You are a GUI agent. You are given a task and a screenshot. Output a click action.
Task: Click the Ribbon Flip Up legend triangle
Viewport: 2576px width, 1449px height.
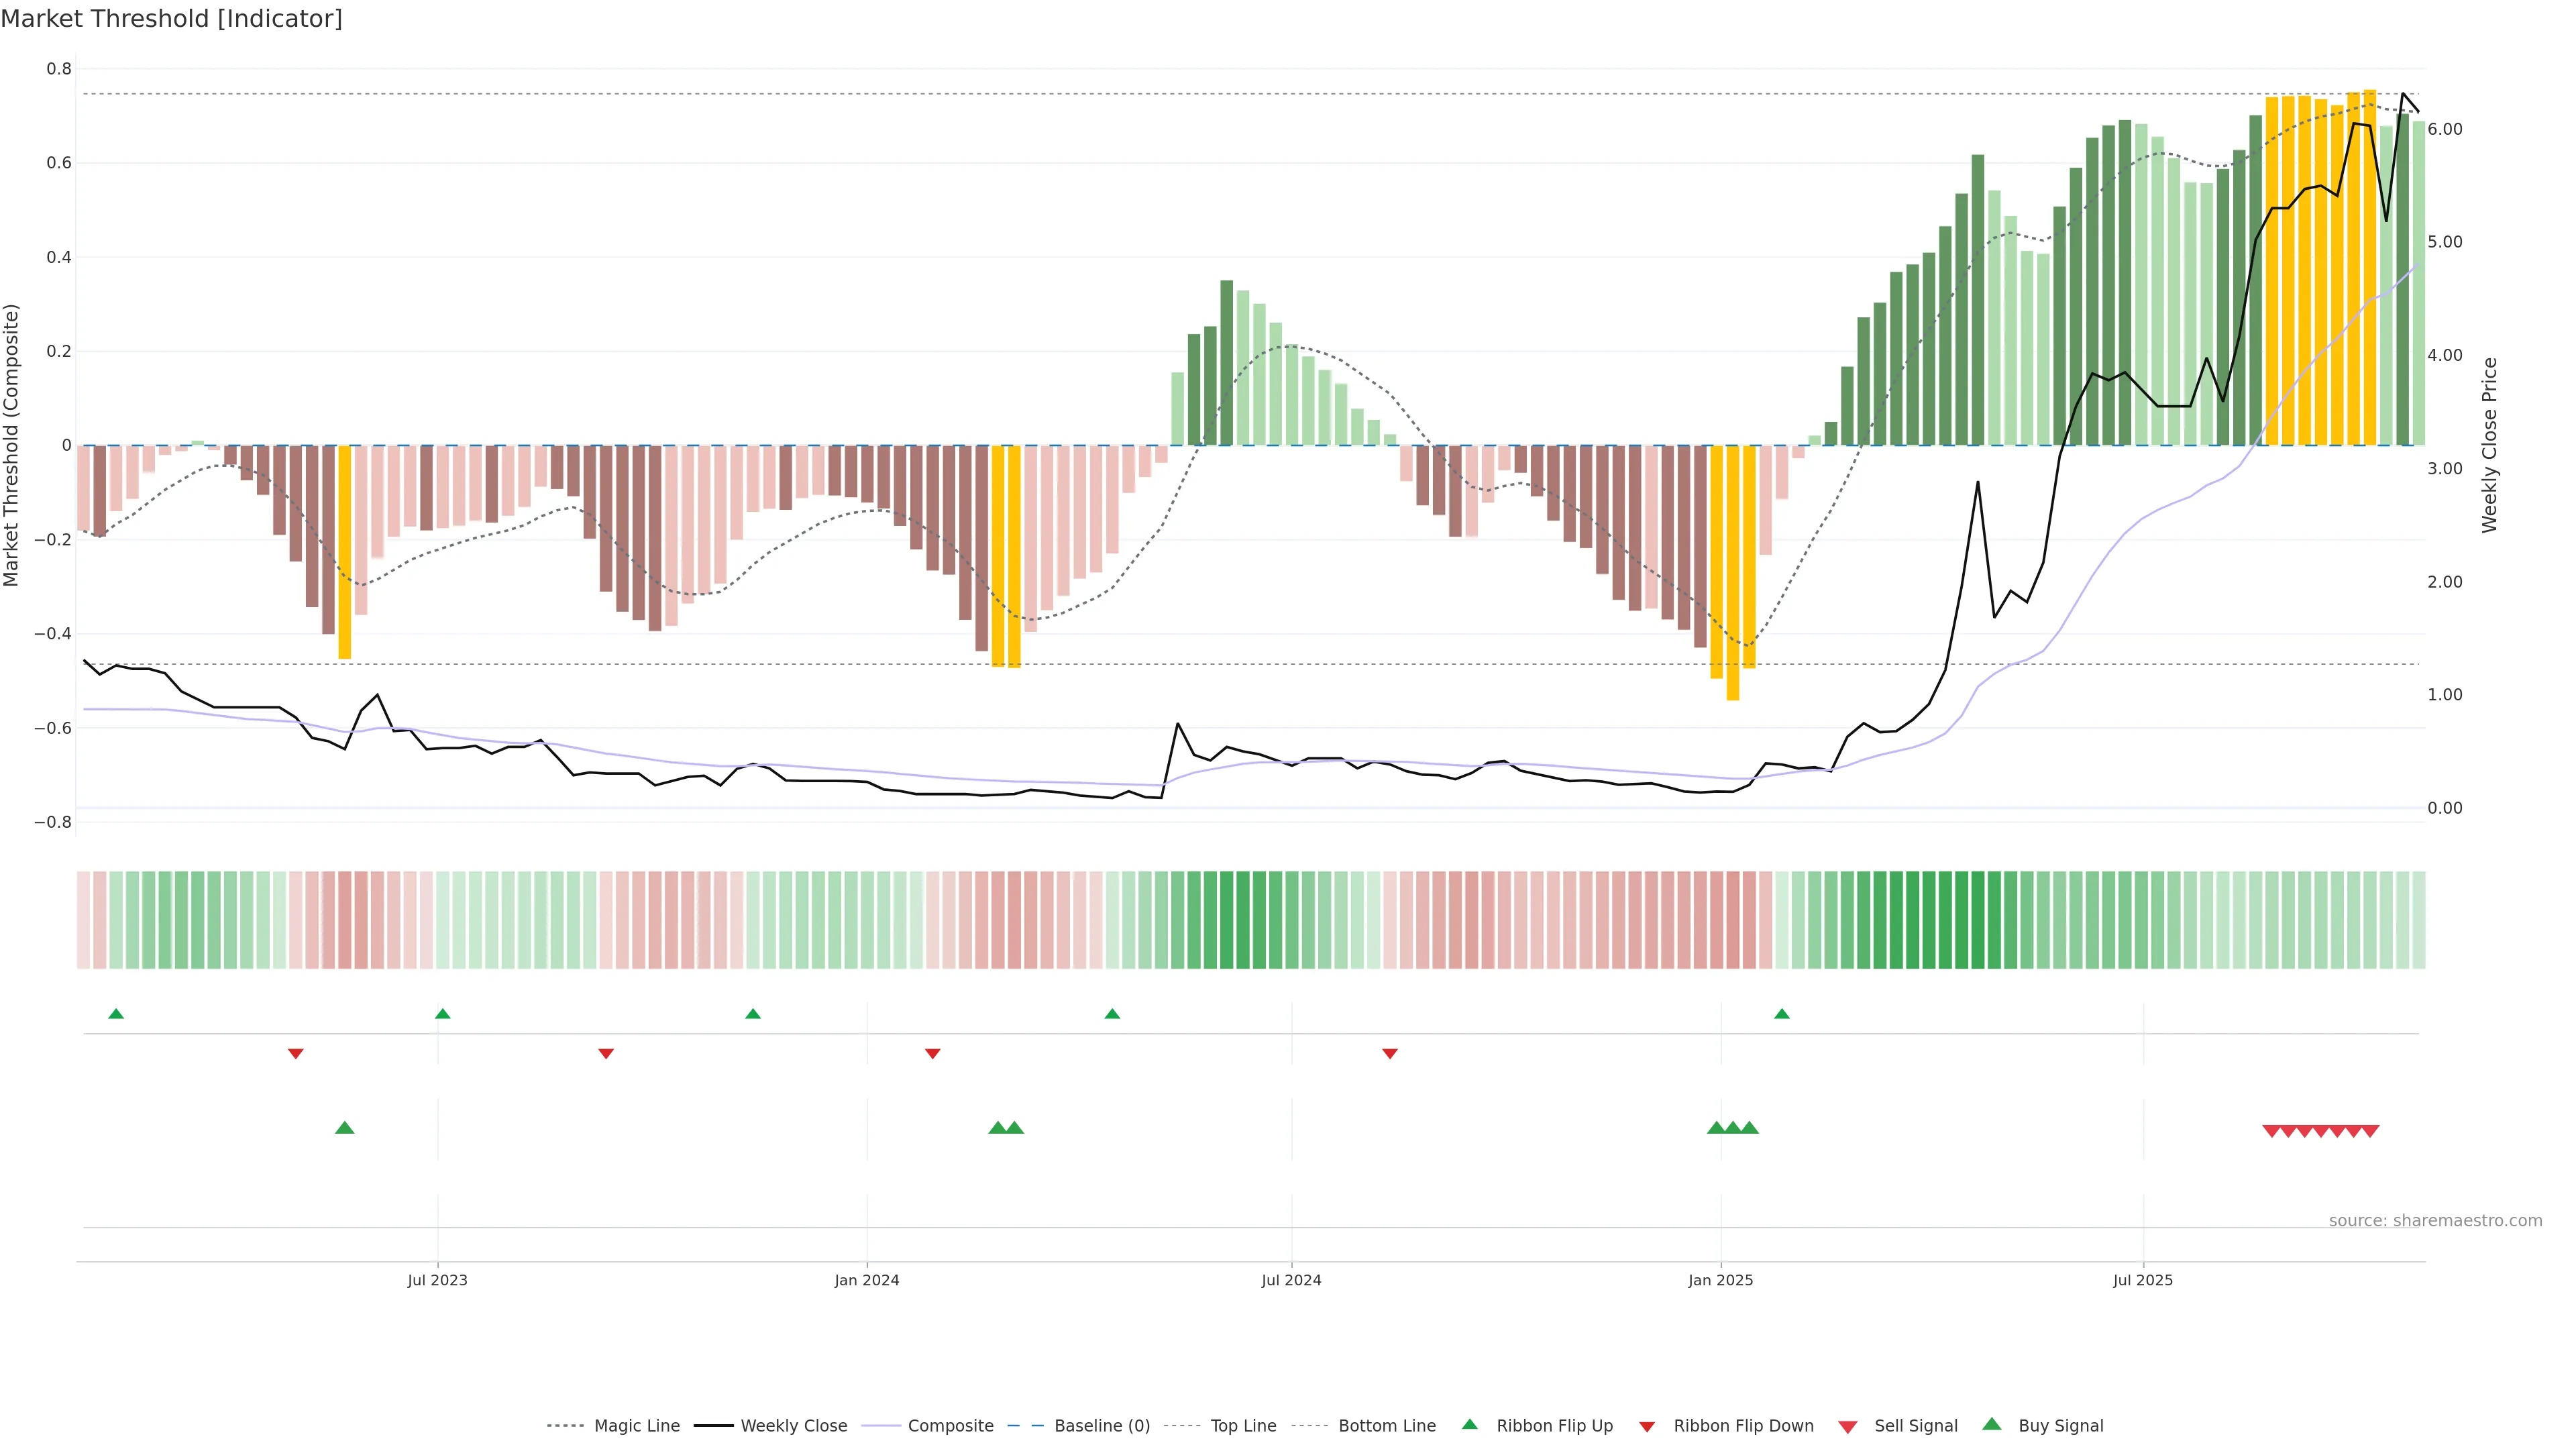(1469, 1424)
